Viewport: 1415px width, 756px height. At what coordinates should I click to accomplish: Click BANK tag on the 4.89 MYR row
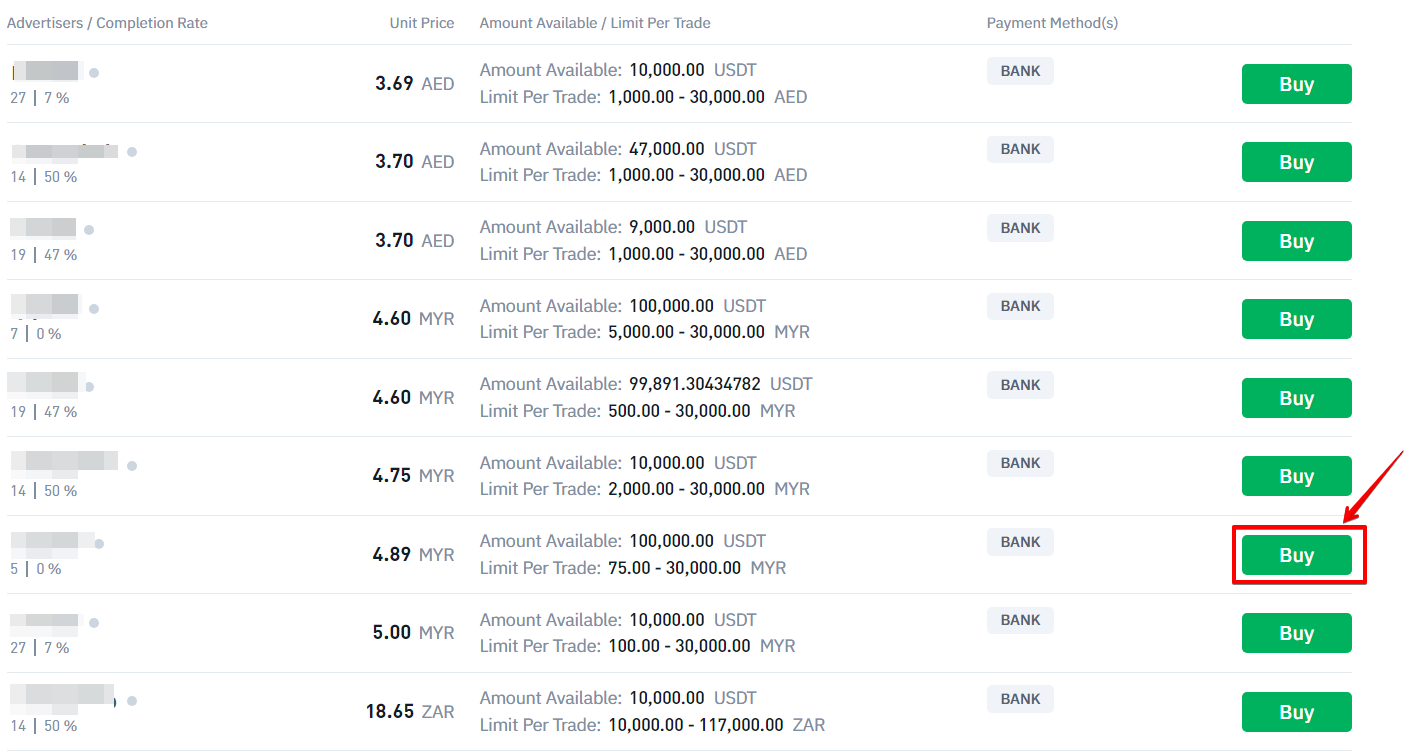1020,541
